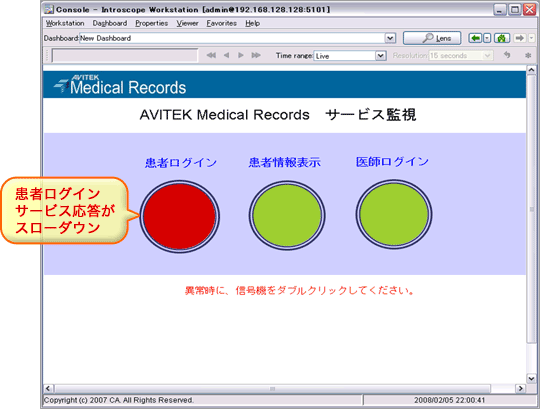This screenshot has height=409, width=540.
Task: Click the horizontal scrollbar thumb
Action: pyautogui.click(x=272, y=388)
